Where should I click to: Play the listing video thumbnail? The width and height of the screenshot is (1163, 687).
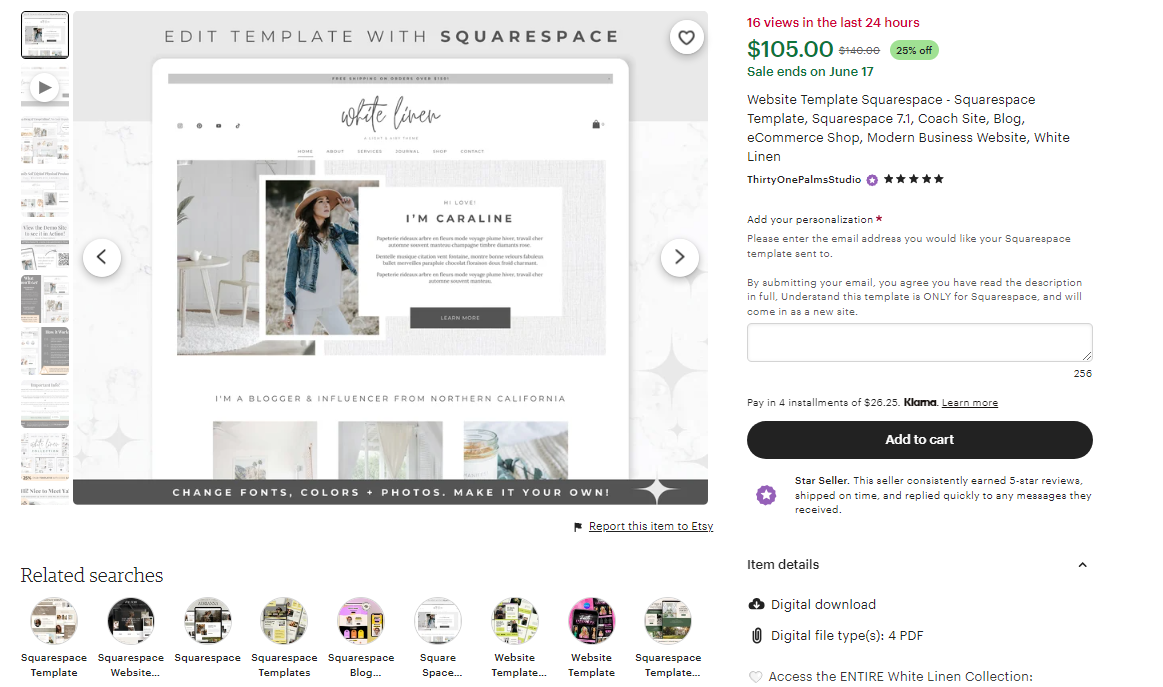pos(45,88)
